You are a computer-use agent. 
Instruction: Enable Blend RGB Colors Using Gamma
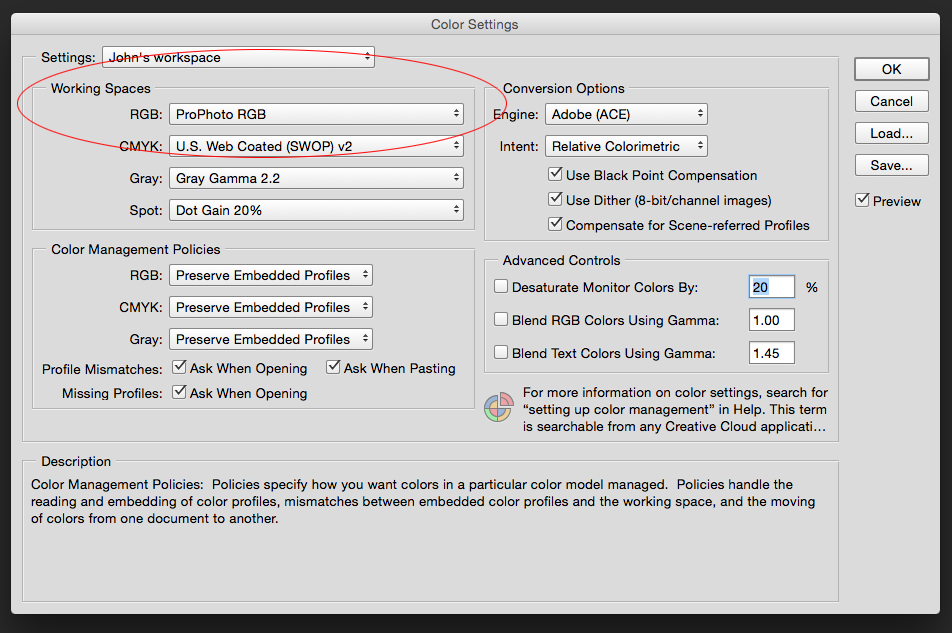click(501, 319)
